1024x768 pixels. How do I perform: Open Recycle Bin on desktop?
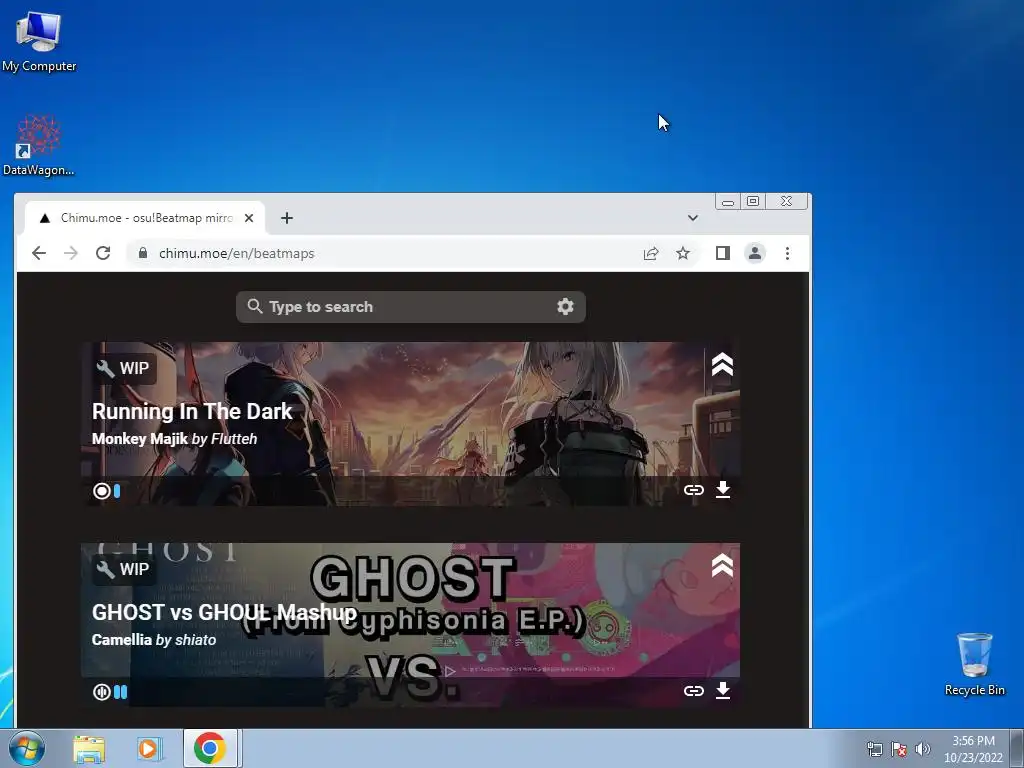tap(974, 664)
